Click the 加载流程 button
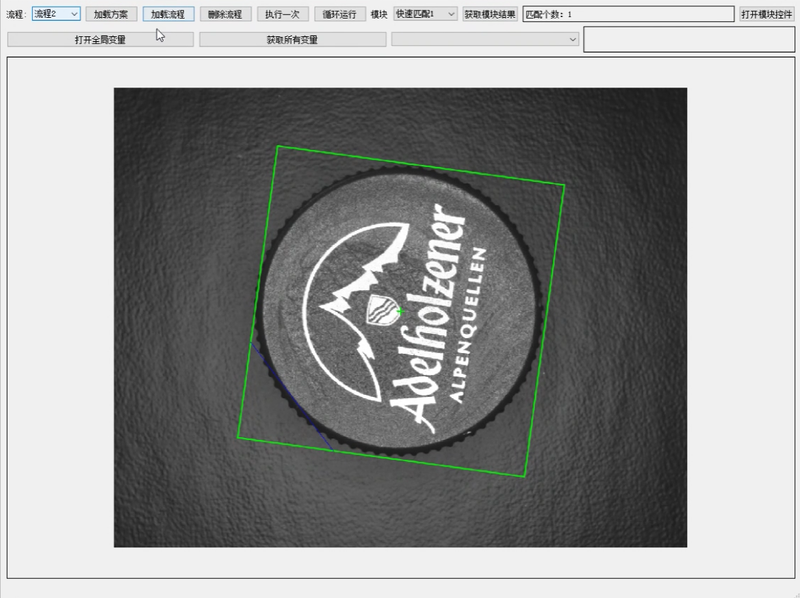Image resolution: width=800 pixels, height=598 pixels. coord(168,14)
